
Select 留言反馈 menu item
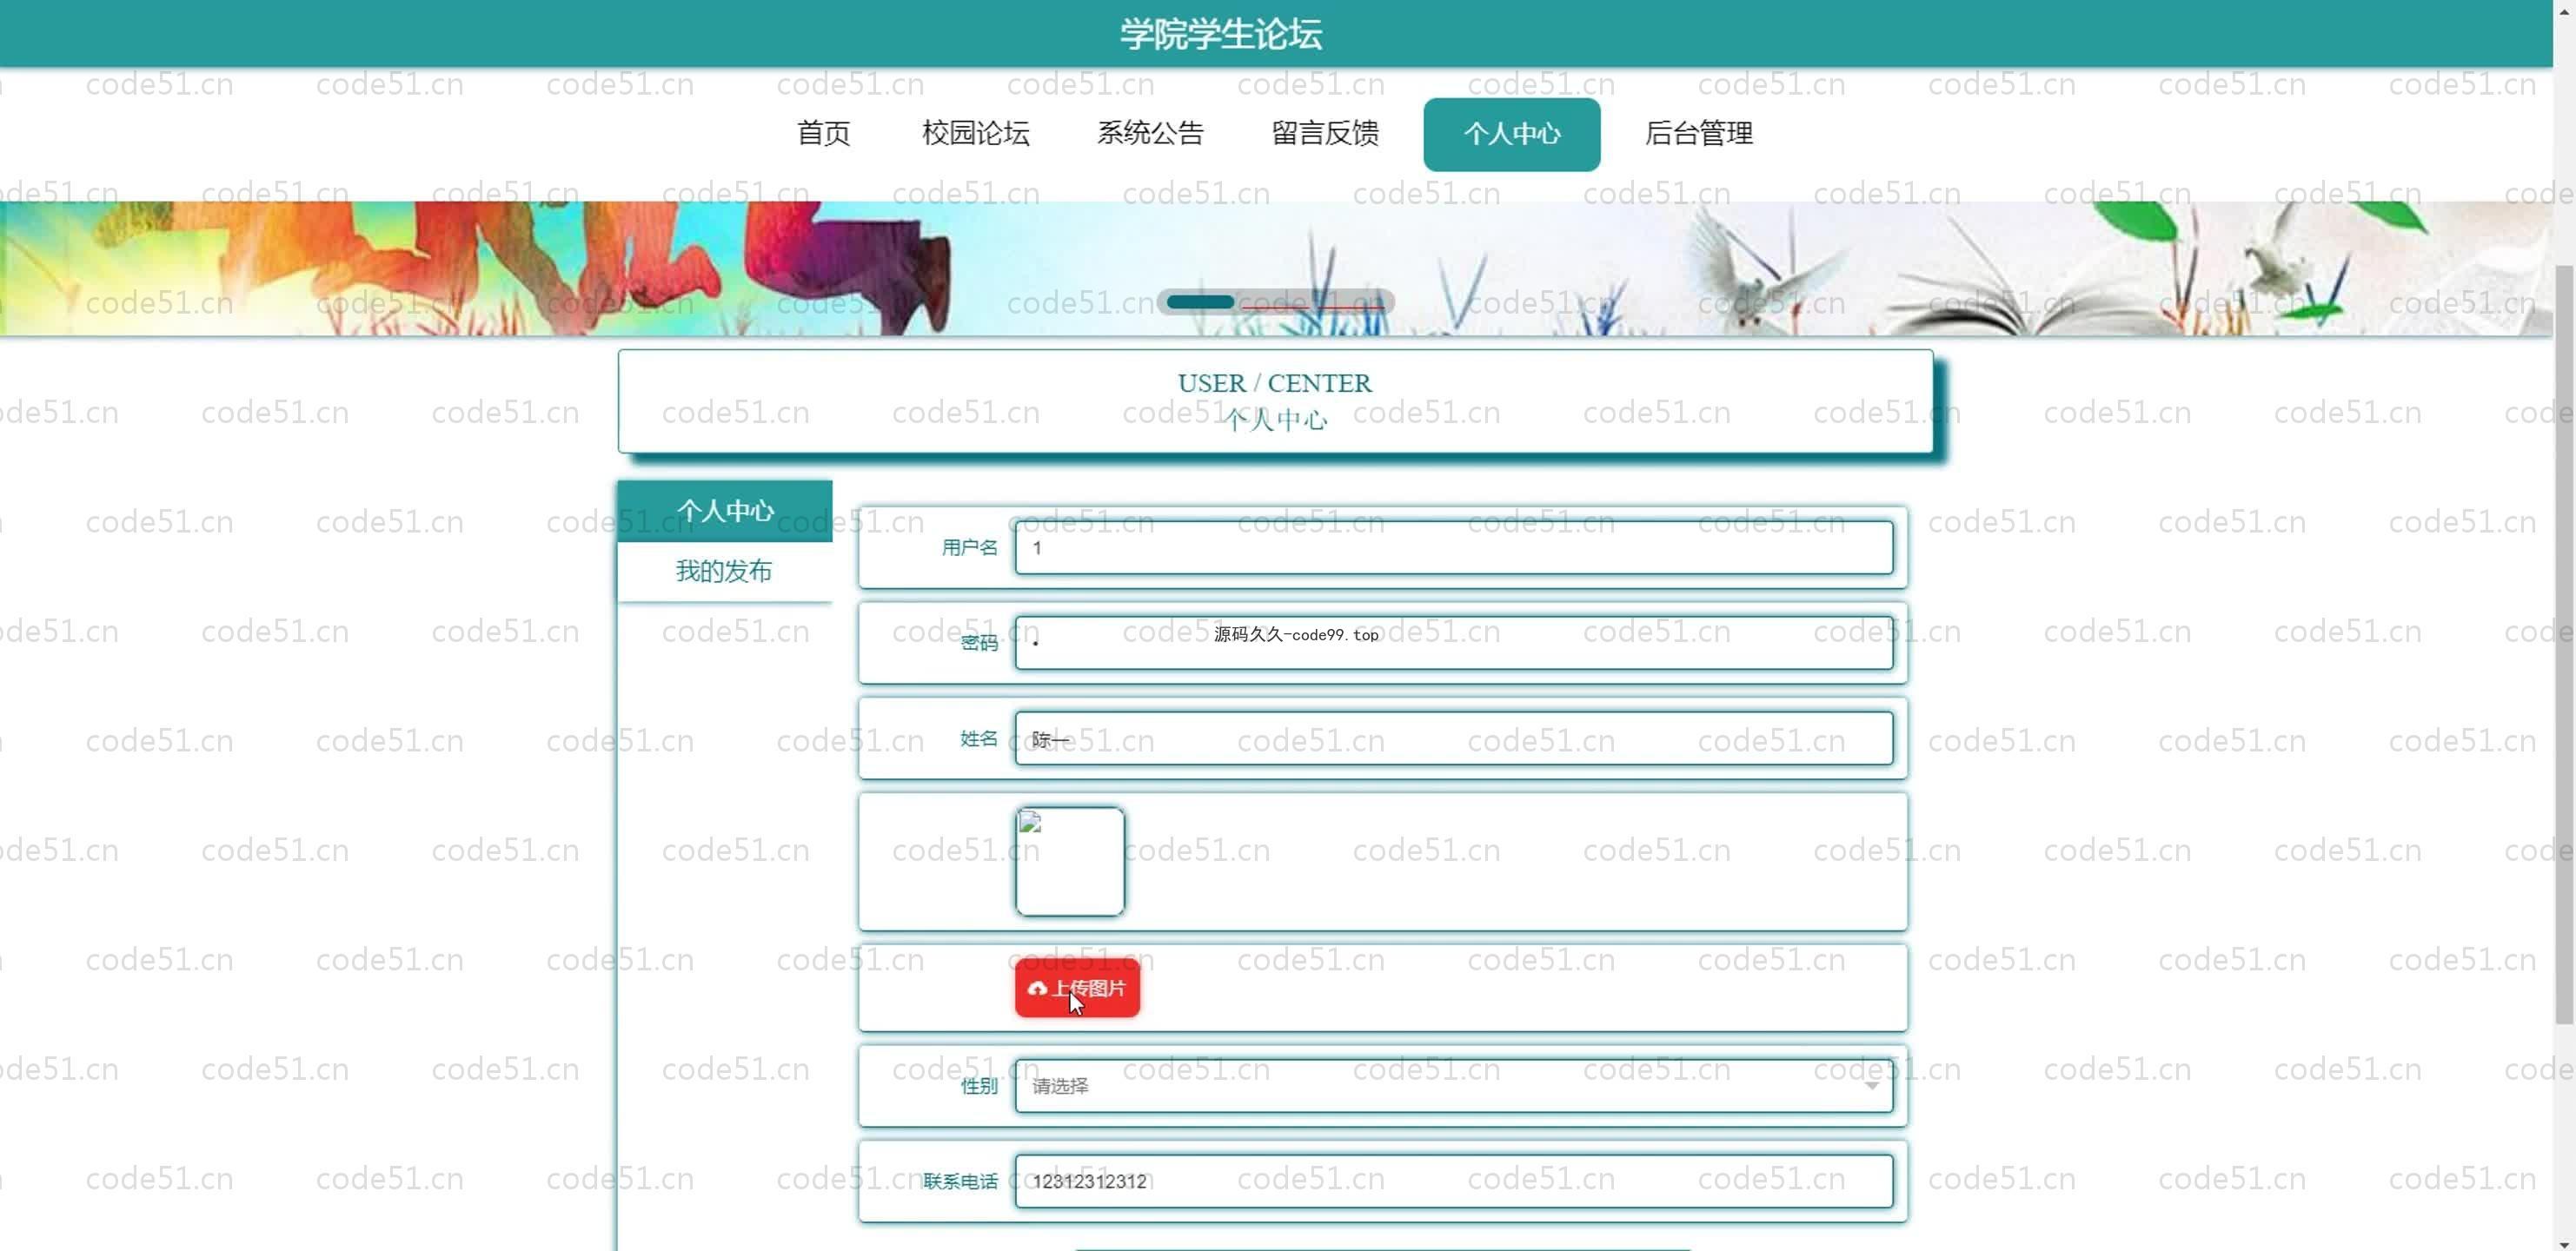[1325, 134]
